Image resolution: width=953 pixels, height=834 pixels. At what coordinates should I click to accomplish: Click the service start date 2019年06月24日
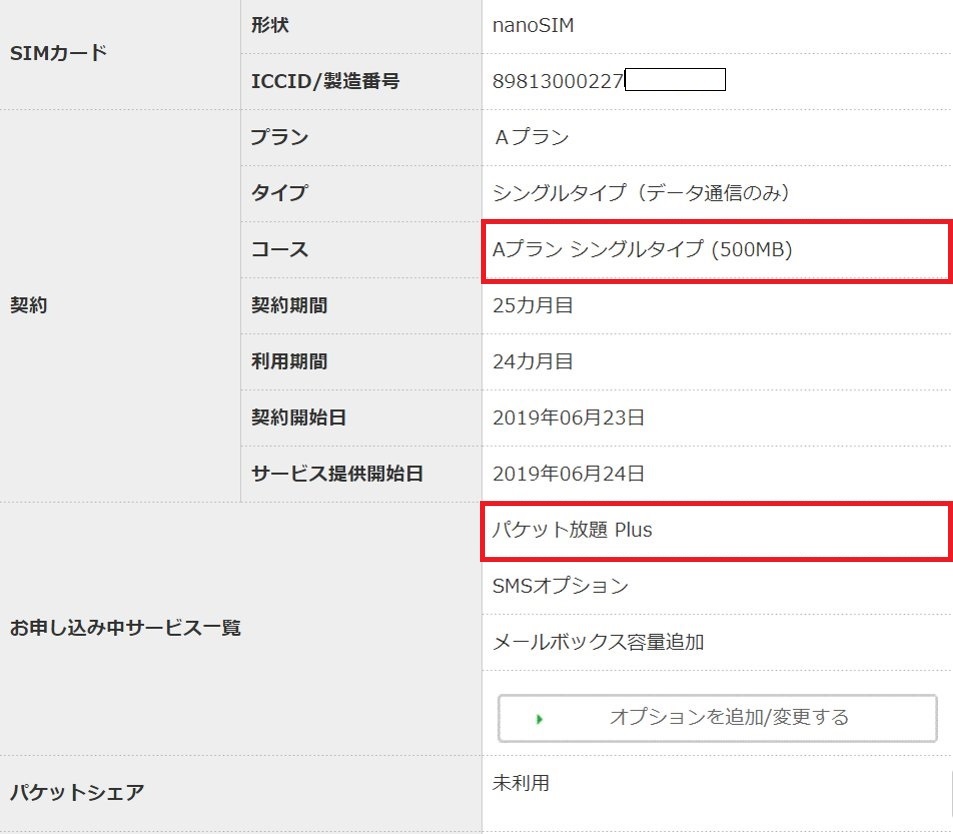[568, 473]
